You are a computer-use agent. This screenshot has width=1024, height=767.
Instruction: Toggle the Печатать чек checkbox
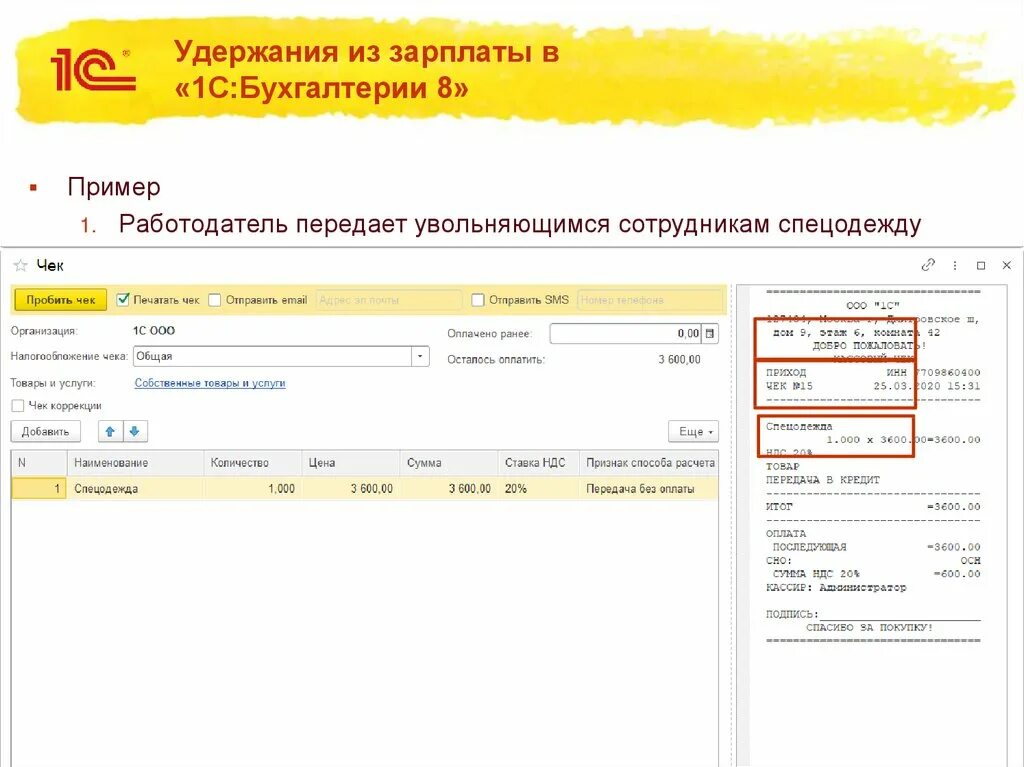tap(123, 300)
